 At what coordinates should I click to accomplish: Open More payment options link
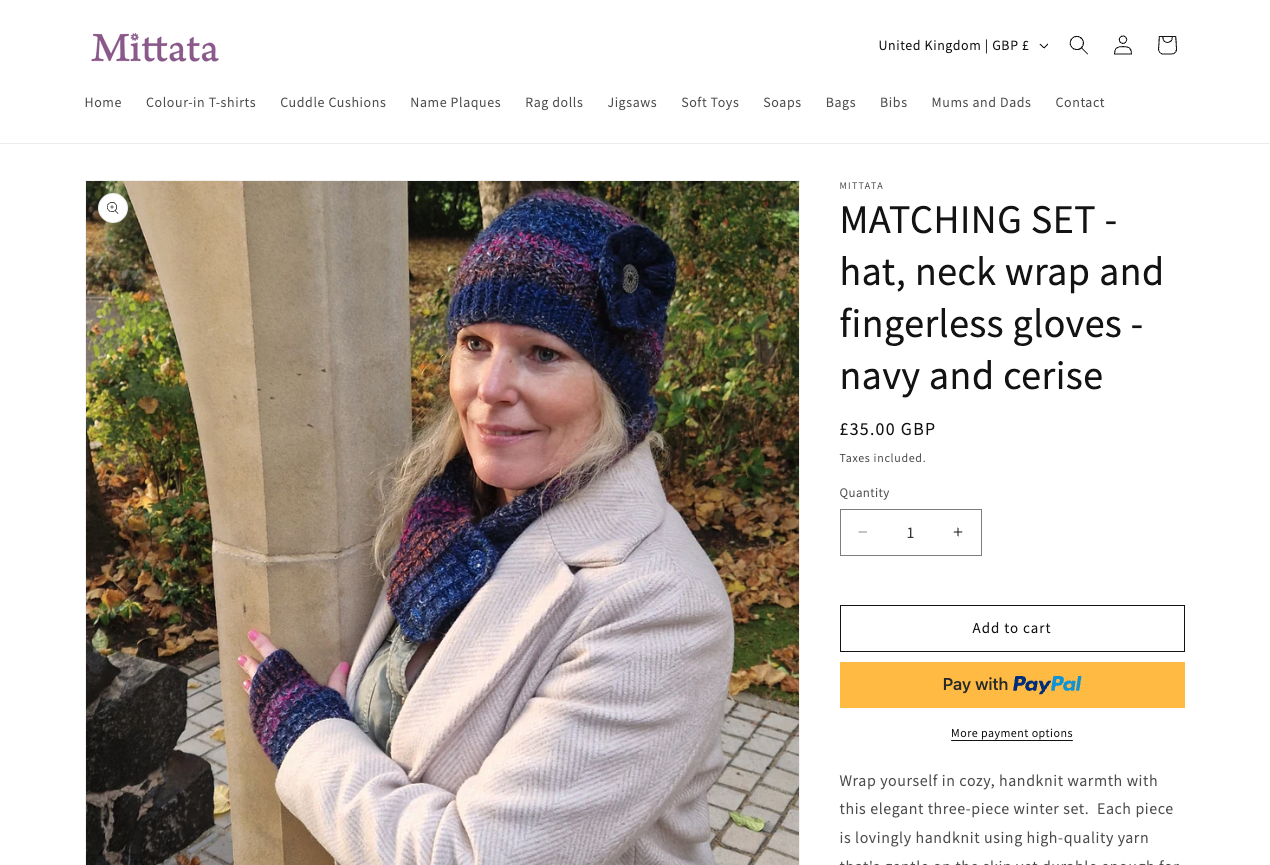coord(1011,733)
